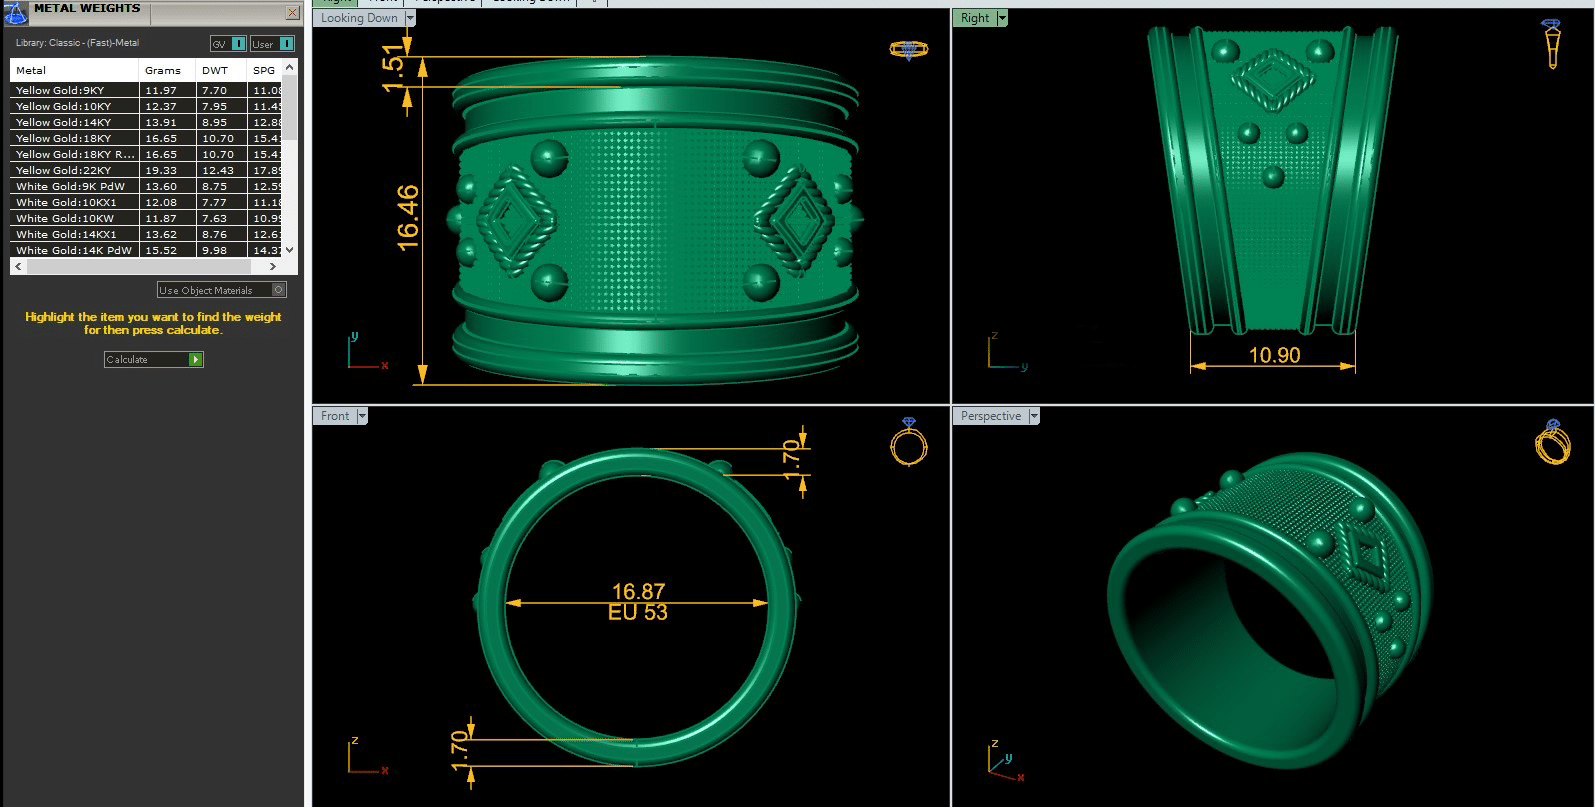Close the Metal Weights panel
This screenshot has height=807, width=1595.
tap(292, 13)
